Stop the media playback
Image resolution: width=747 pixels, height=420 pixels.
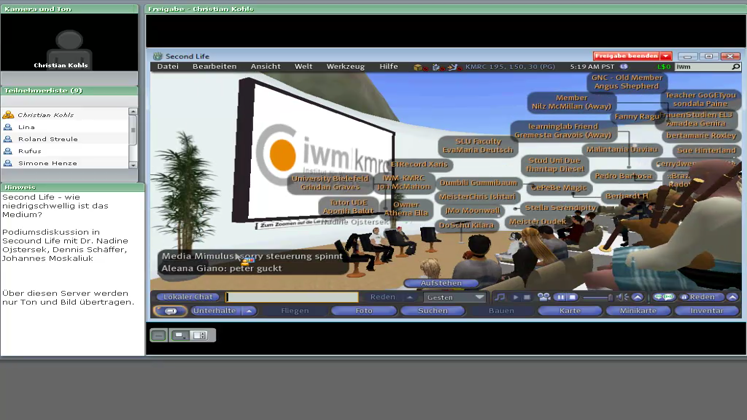[572, 297]
